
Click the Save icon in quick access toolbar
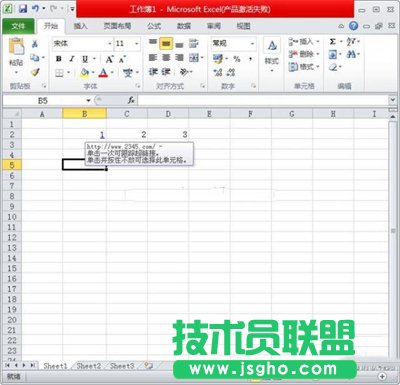point(23,9)
